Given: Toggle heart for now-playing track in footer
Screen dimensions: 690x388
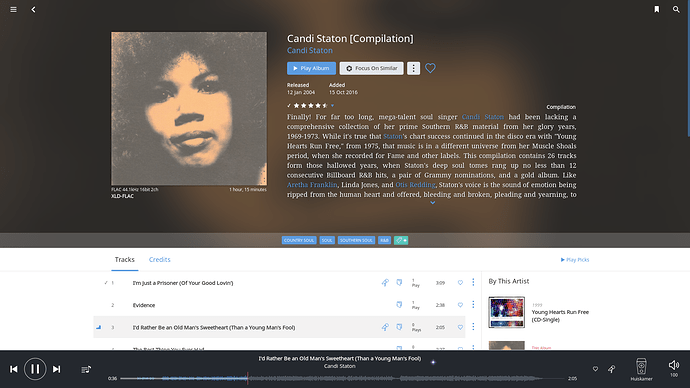Looking at the screenshot, I should pyautogui.click(x=595, y=369).
